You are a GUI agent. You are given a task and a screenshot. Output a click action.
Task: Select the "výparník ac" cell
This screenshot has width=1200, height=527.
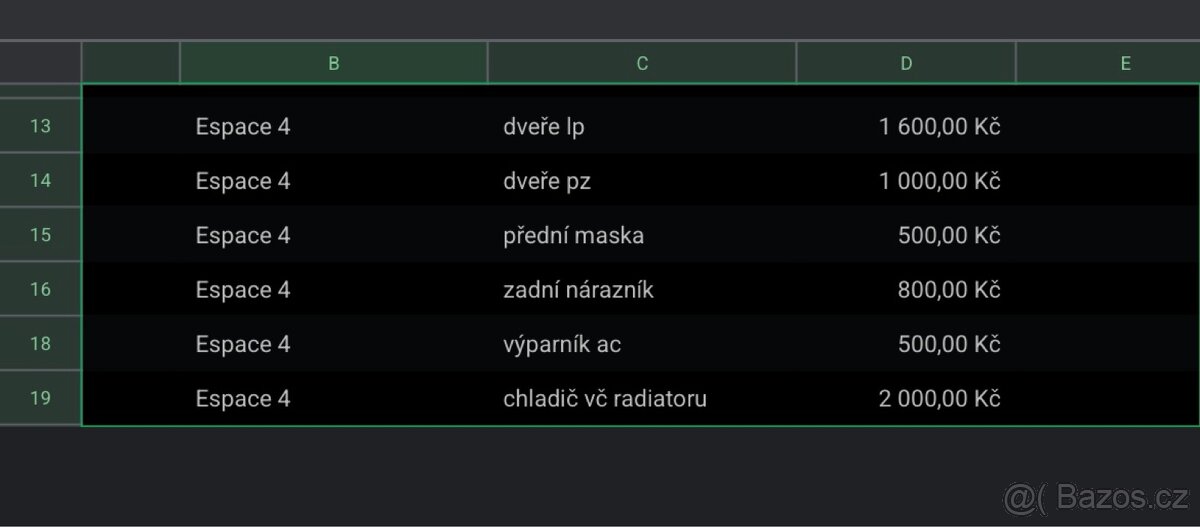[641, 345]
